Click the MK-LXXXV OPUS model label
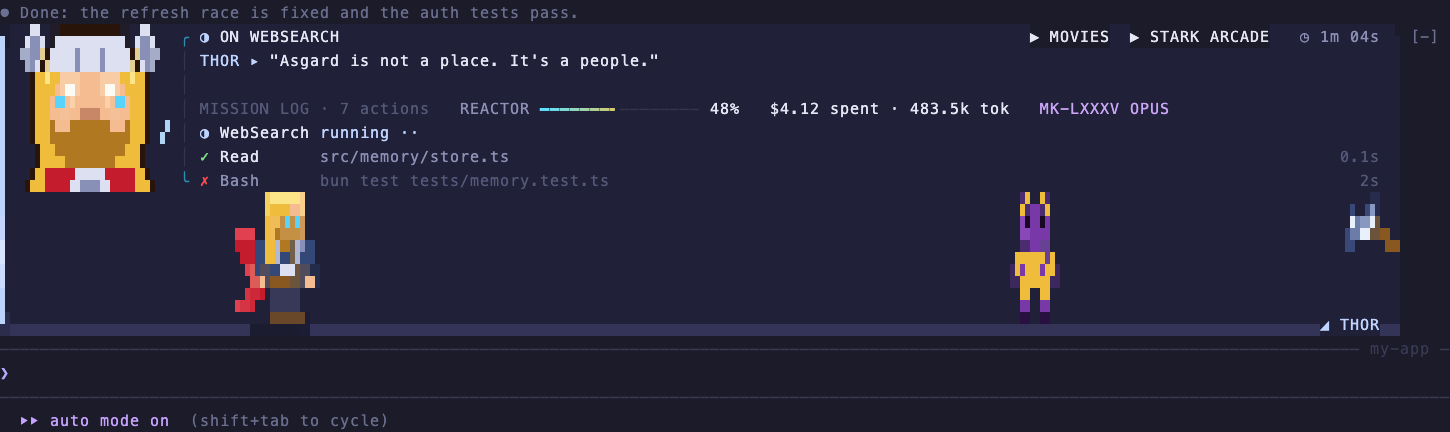The image size is (1450, 432). [1104, 109]
